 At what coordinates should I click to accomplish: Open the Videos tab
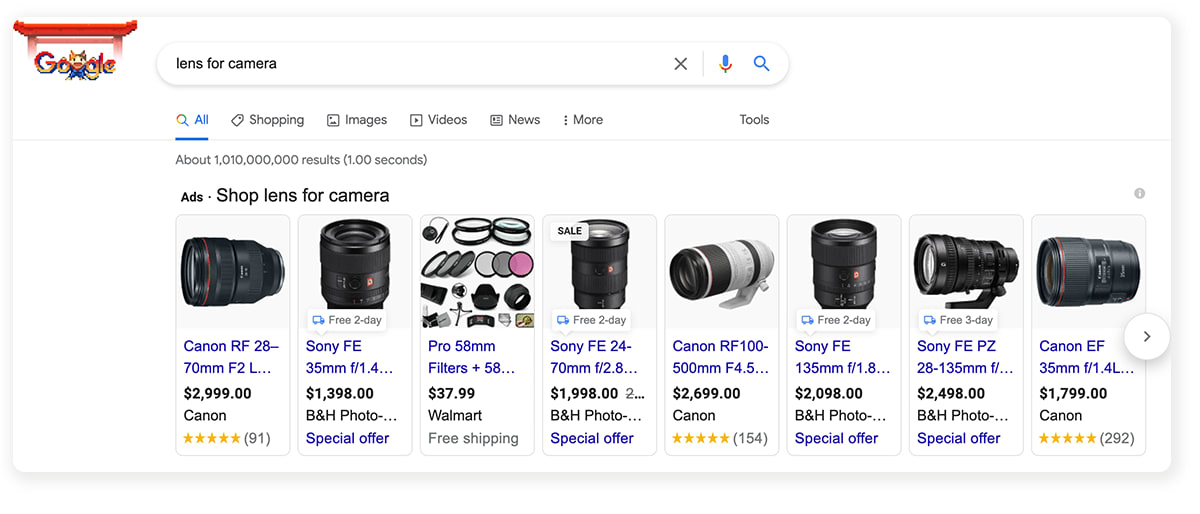pyautogui.click(x=438, y=120)
